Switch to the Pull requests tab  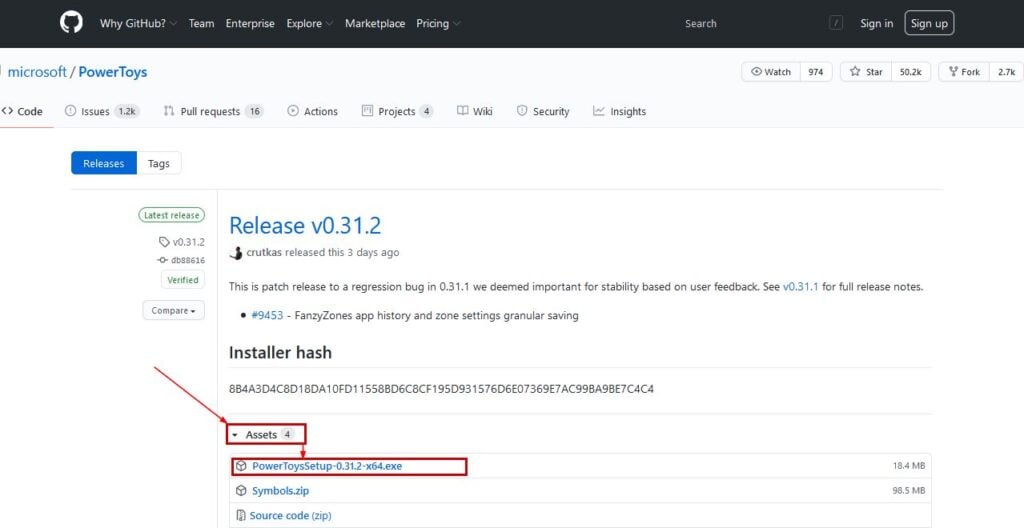click(213, 111)
